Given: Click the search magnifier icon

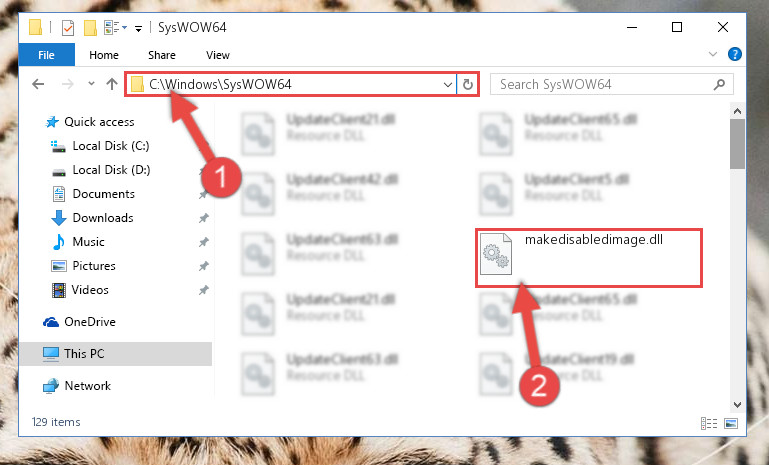Looking at the screenshot, I should point(719,84).
